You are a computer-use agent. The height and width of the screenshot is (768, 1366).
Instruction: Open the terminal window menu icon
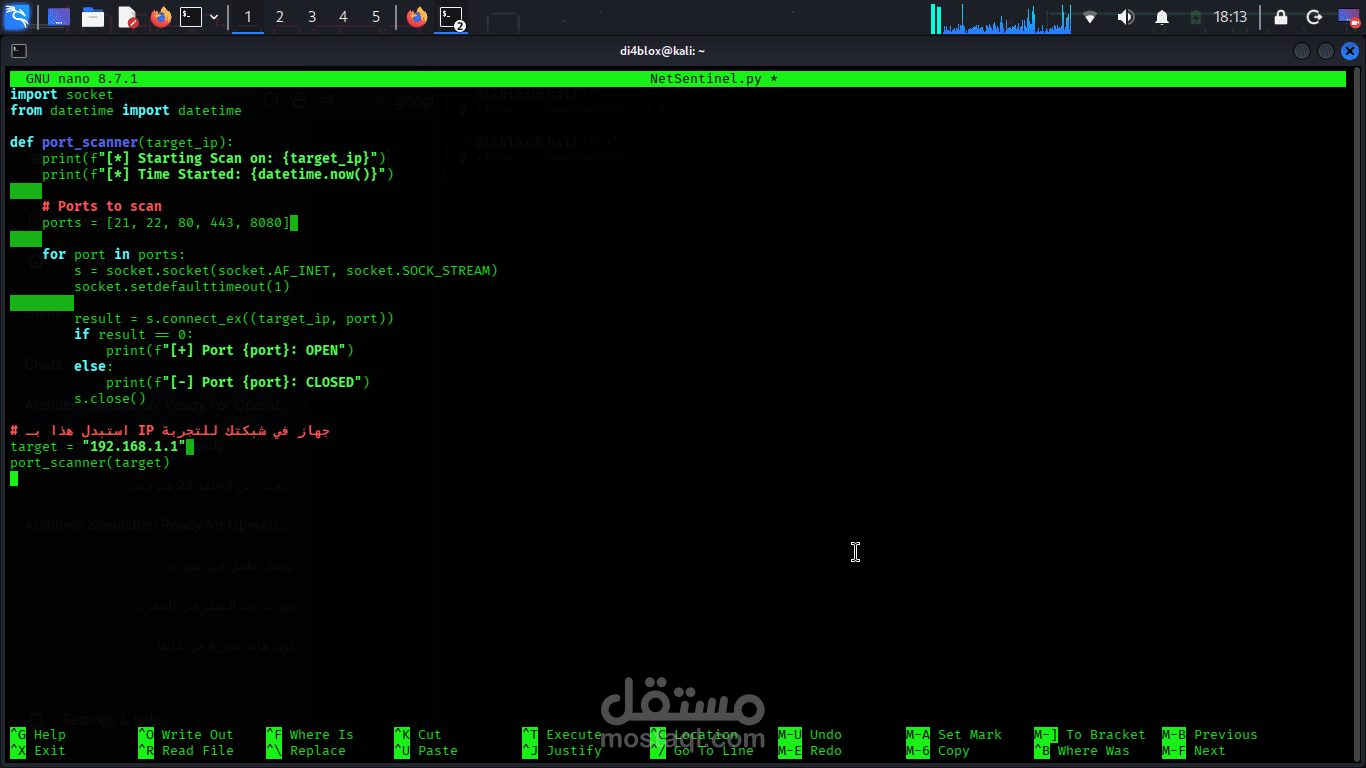coord(19,50)
